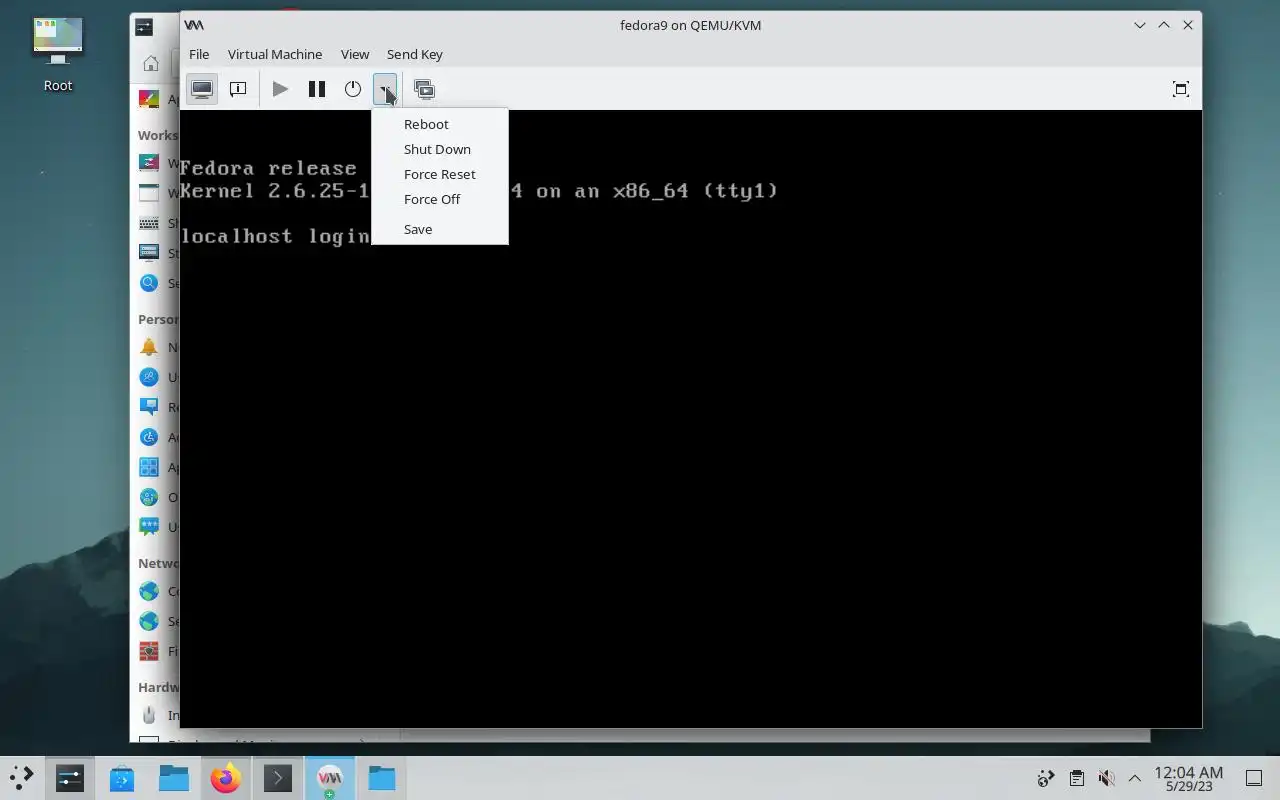Screen dimensions: 1280x800
Task: Open Accessibility icon in System Settings
Action: point(149,437)
